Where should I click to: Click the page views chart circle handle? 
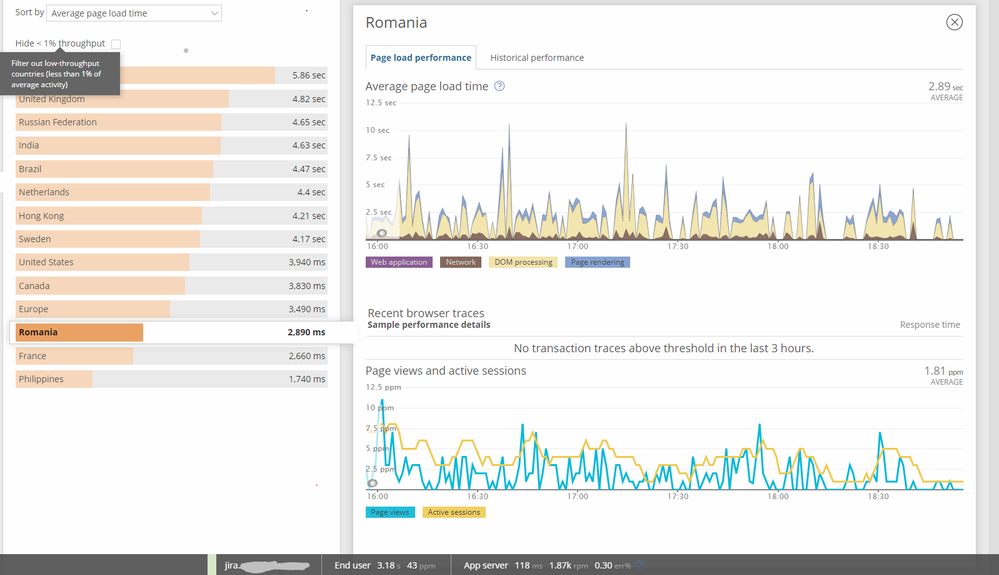(373, 483)
